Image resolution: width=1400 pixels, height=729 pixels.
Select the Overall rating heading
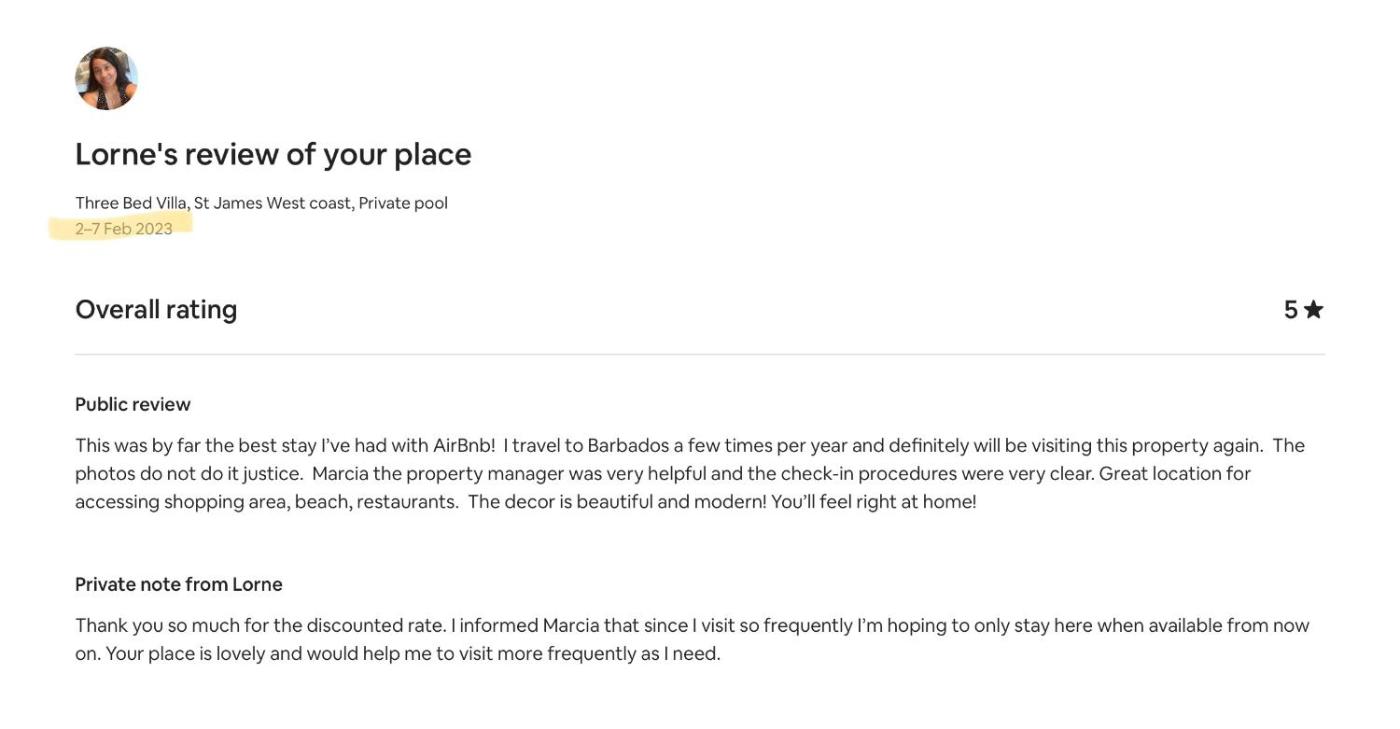pyautogui.click(x=156, y=310)
